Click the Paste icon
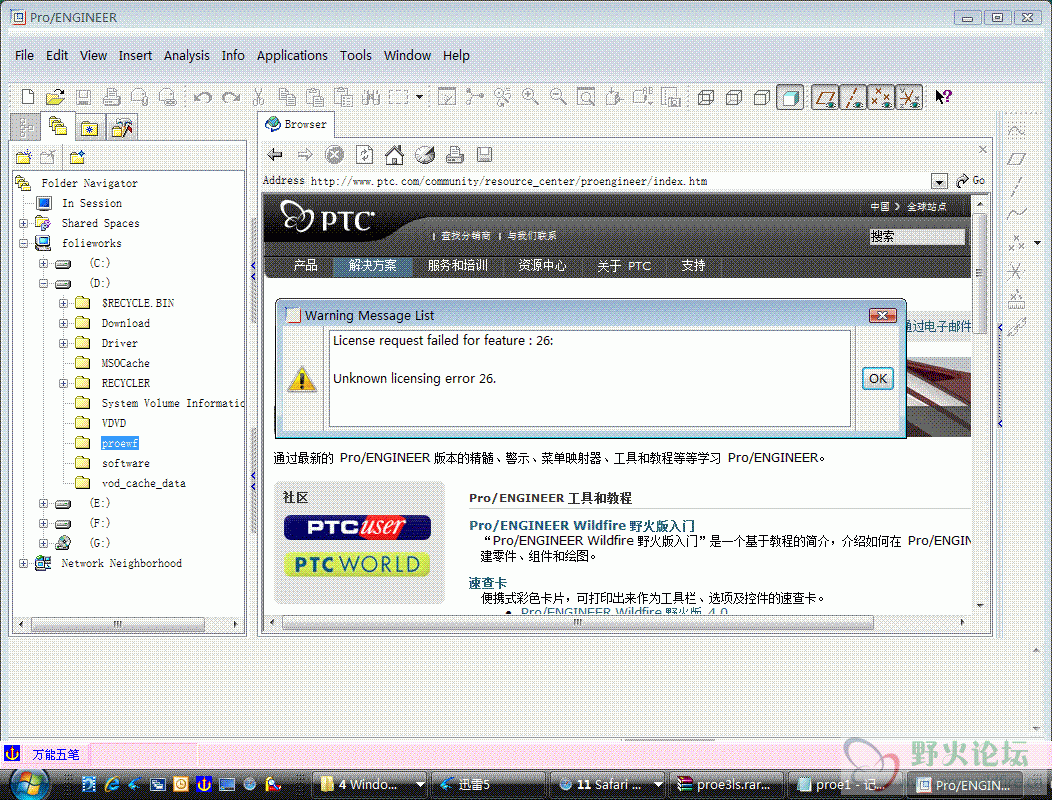 point(315,97)
